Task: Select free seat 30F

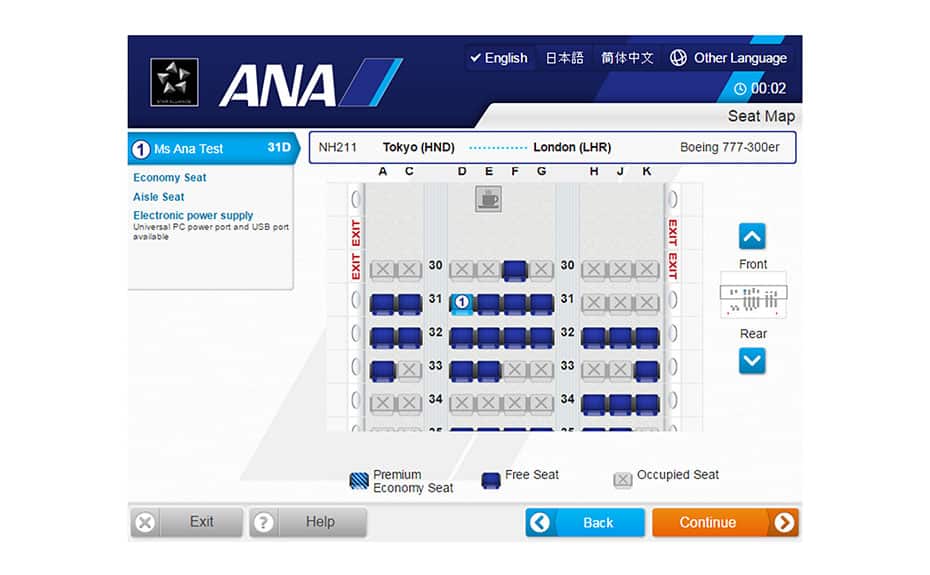Action: click(x=514, y=269)
